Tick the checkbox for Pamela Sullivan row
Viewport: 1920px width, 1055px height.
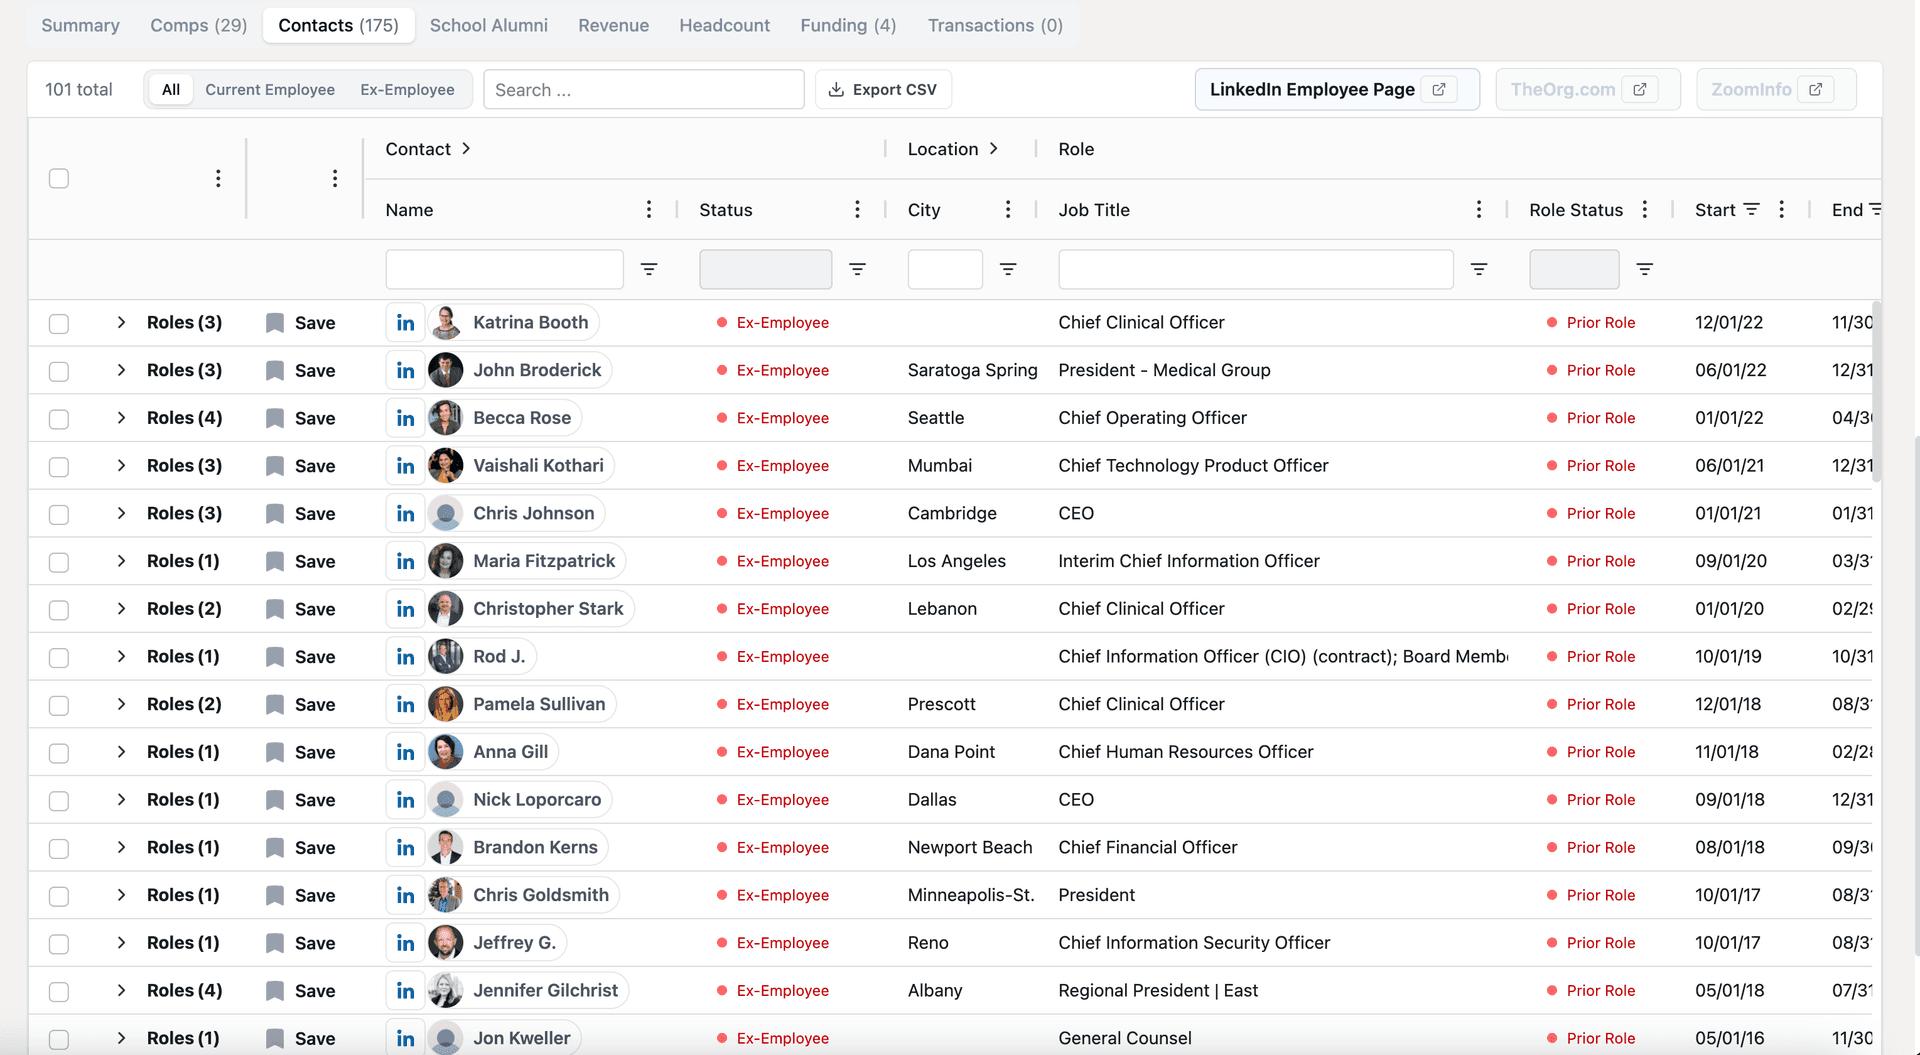click(x=59, y=705)
